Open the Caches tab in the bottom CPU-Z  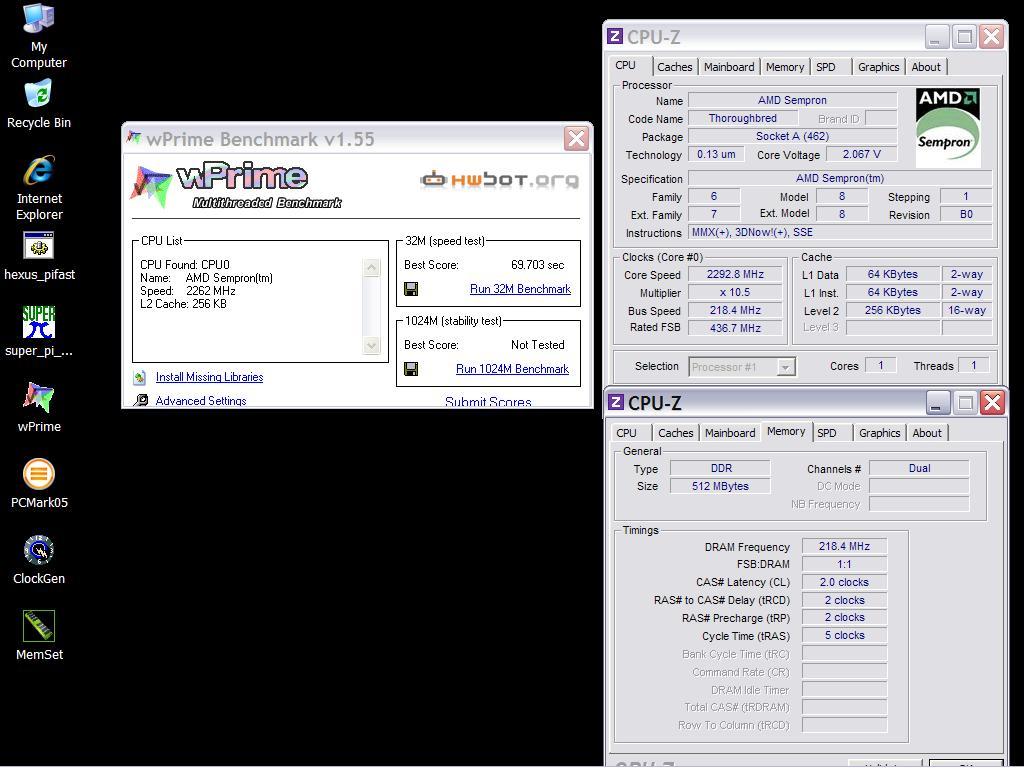[675, 432]
